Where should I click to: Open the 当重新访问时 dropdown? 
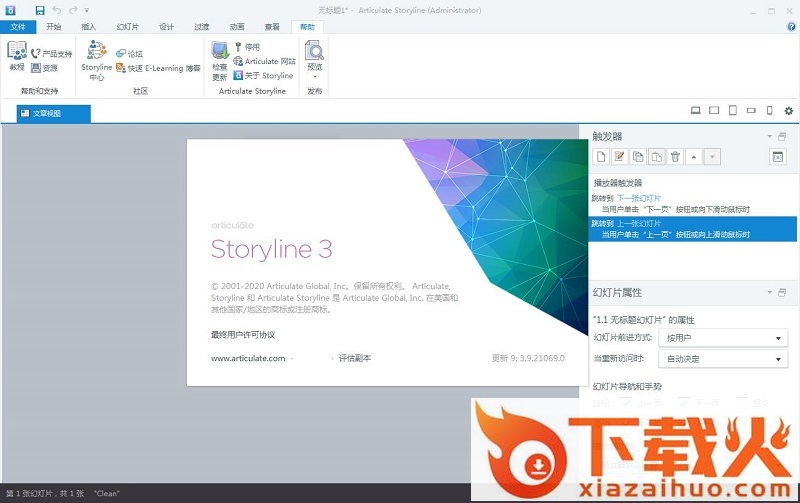pyautogui.click(x=724, y=358)
